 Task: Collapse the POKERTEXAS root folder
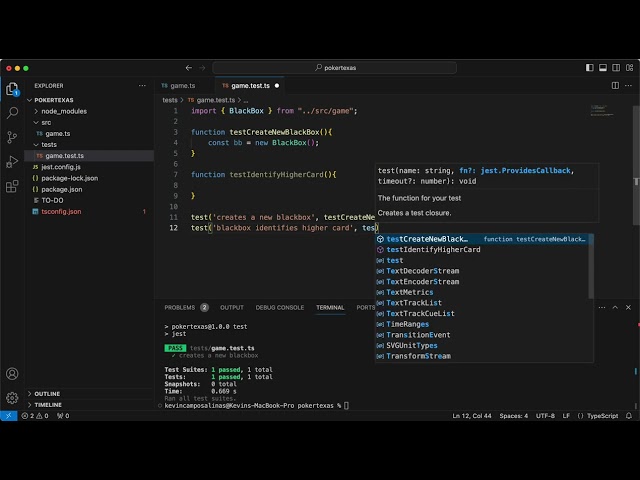(x=53, y=100)
